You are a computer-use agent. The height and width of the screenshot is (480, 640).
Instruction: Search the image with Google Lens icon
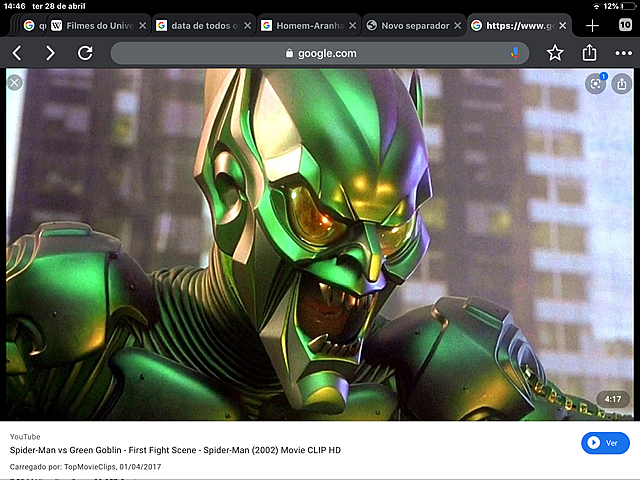pyautogui.click(x=596, y=84)
